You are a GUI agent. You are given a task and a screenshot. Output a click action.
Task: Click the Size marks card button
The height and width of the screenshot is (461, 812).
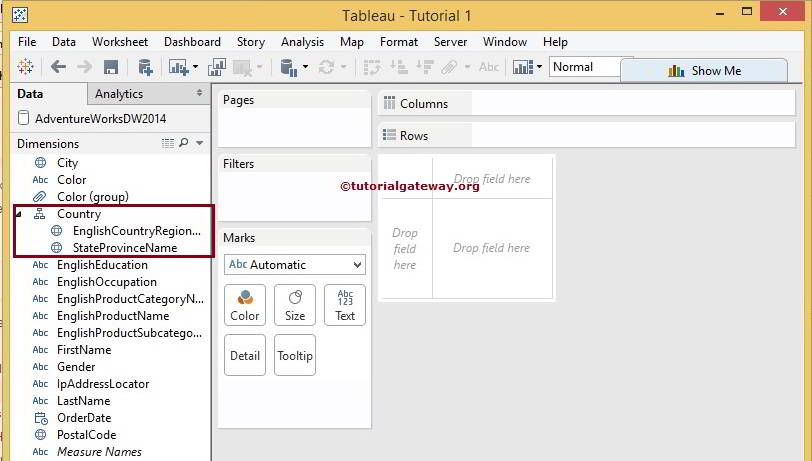[x=295, y=305]
